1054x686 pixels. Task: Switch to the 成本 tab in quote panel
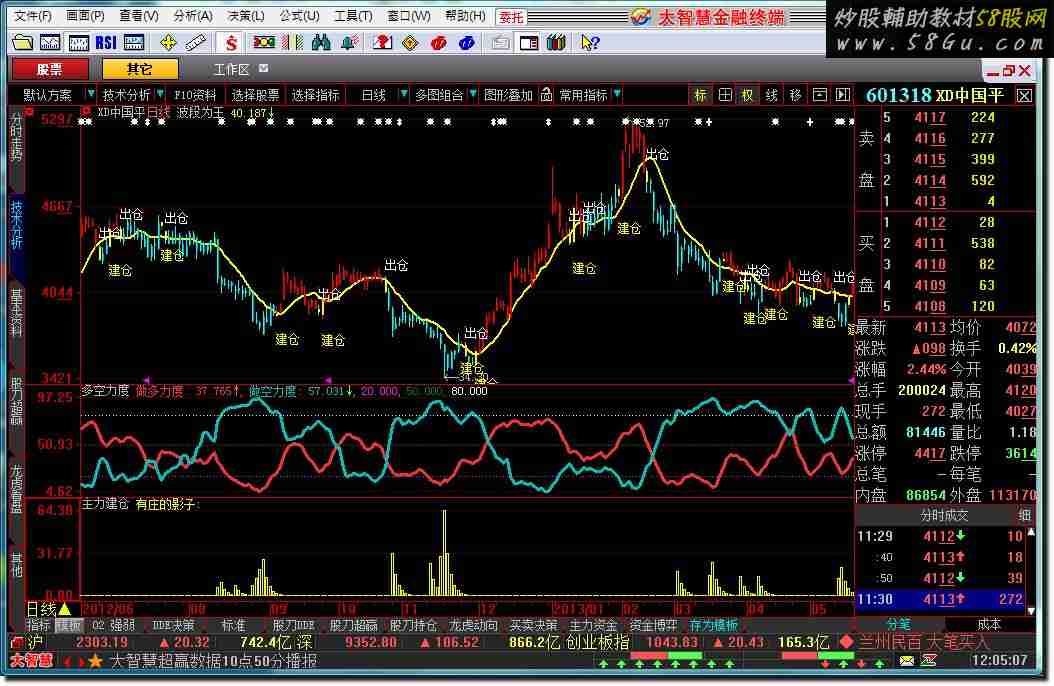(989, 625)
